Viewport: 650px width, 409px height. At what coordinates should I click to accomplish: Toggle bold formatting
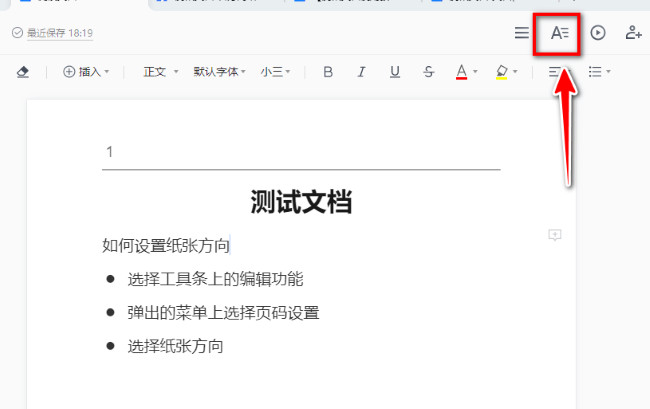pyautogui.click(x=327, y=72)
